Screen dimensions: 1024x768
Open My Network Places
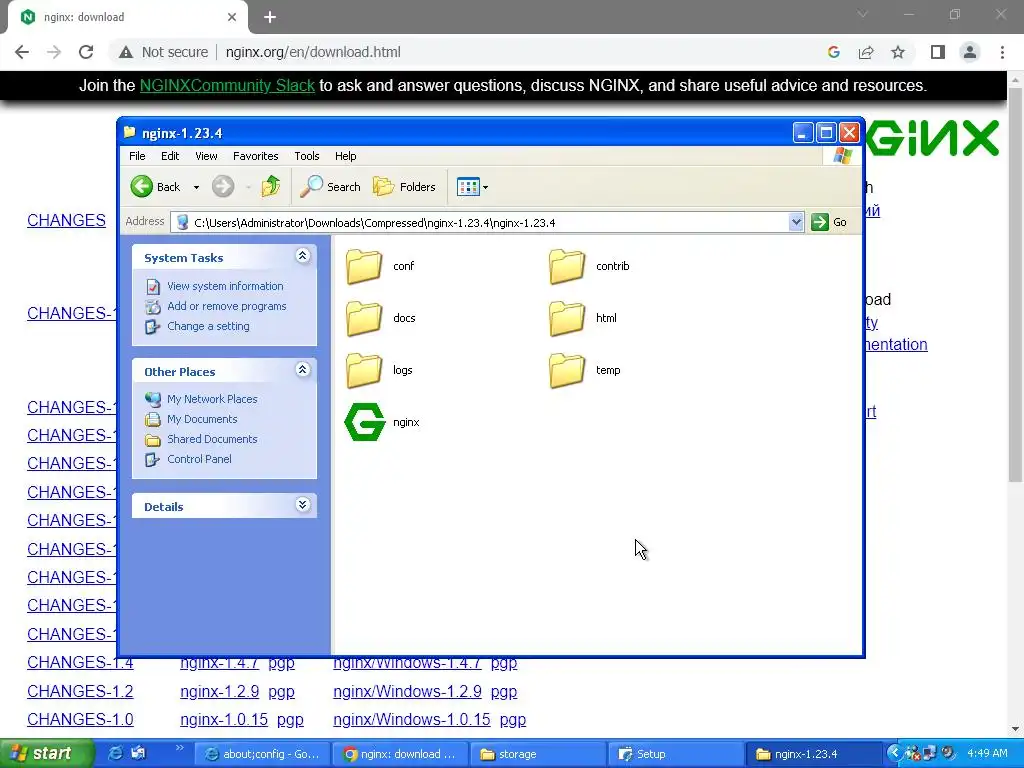click(212, 399)
